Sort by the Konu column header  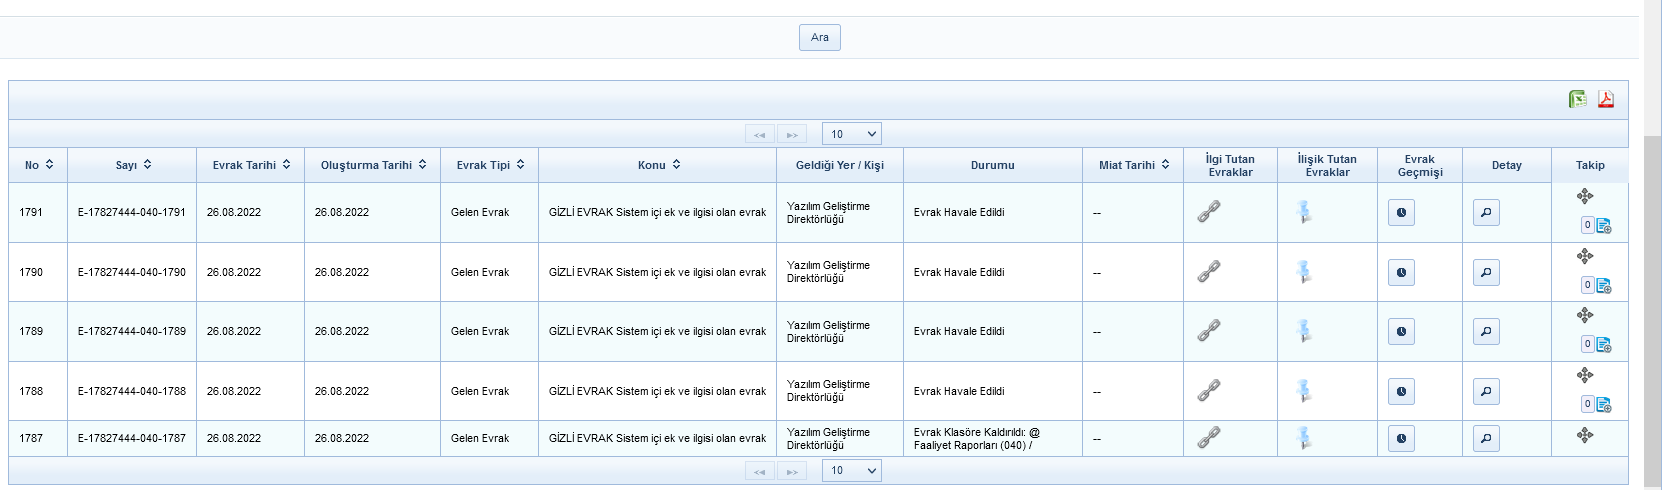(x=658, y=165)
